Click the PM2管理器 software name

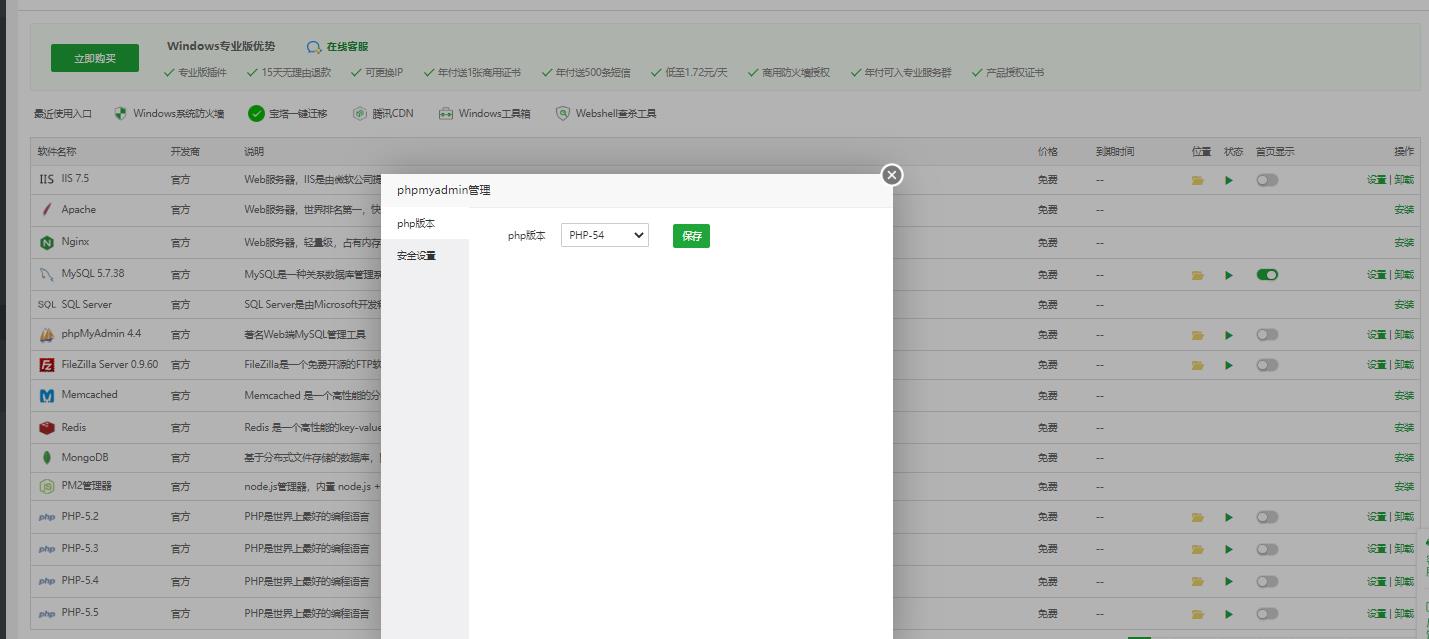[87, 486]
